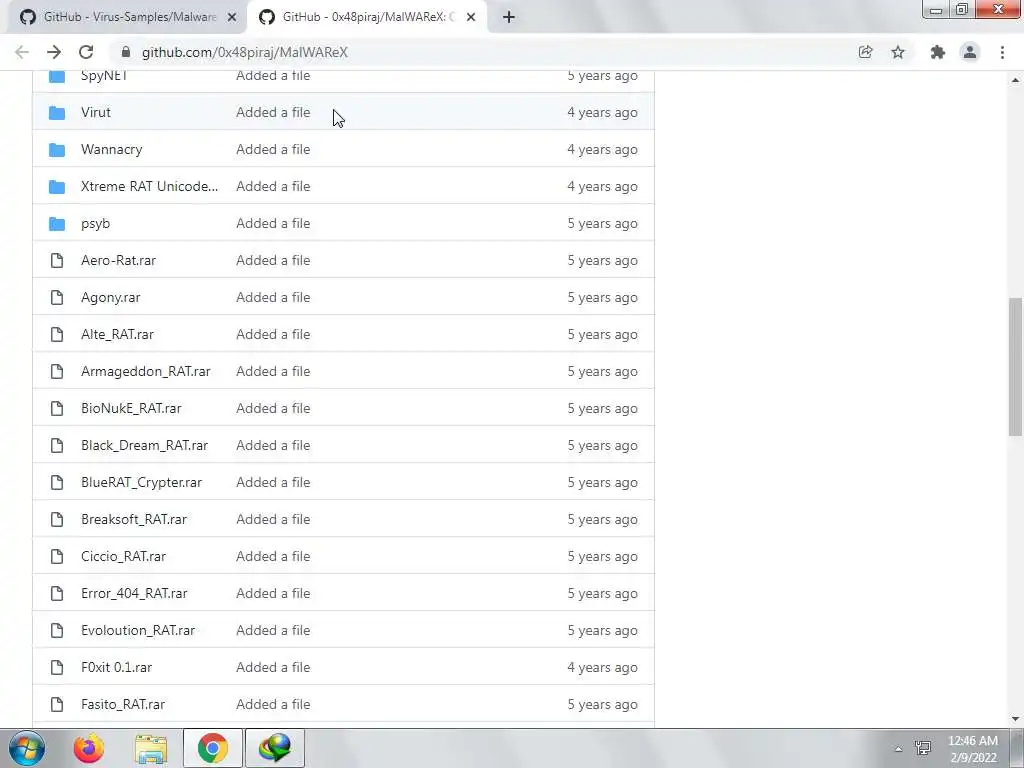Bookmark this page with the star icon

(898, 52)
